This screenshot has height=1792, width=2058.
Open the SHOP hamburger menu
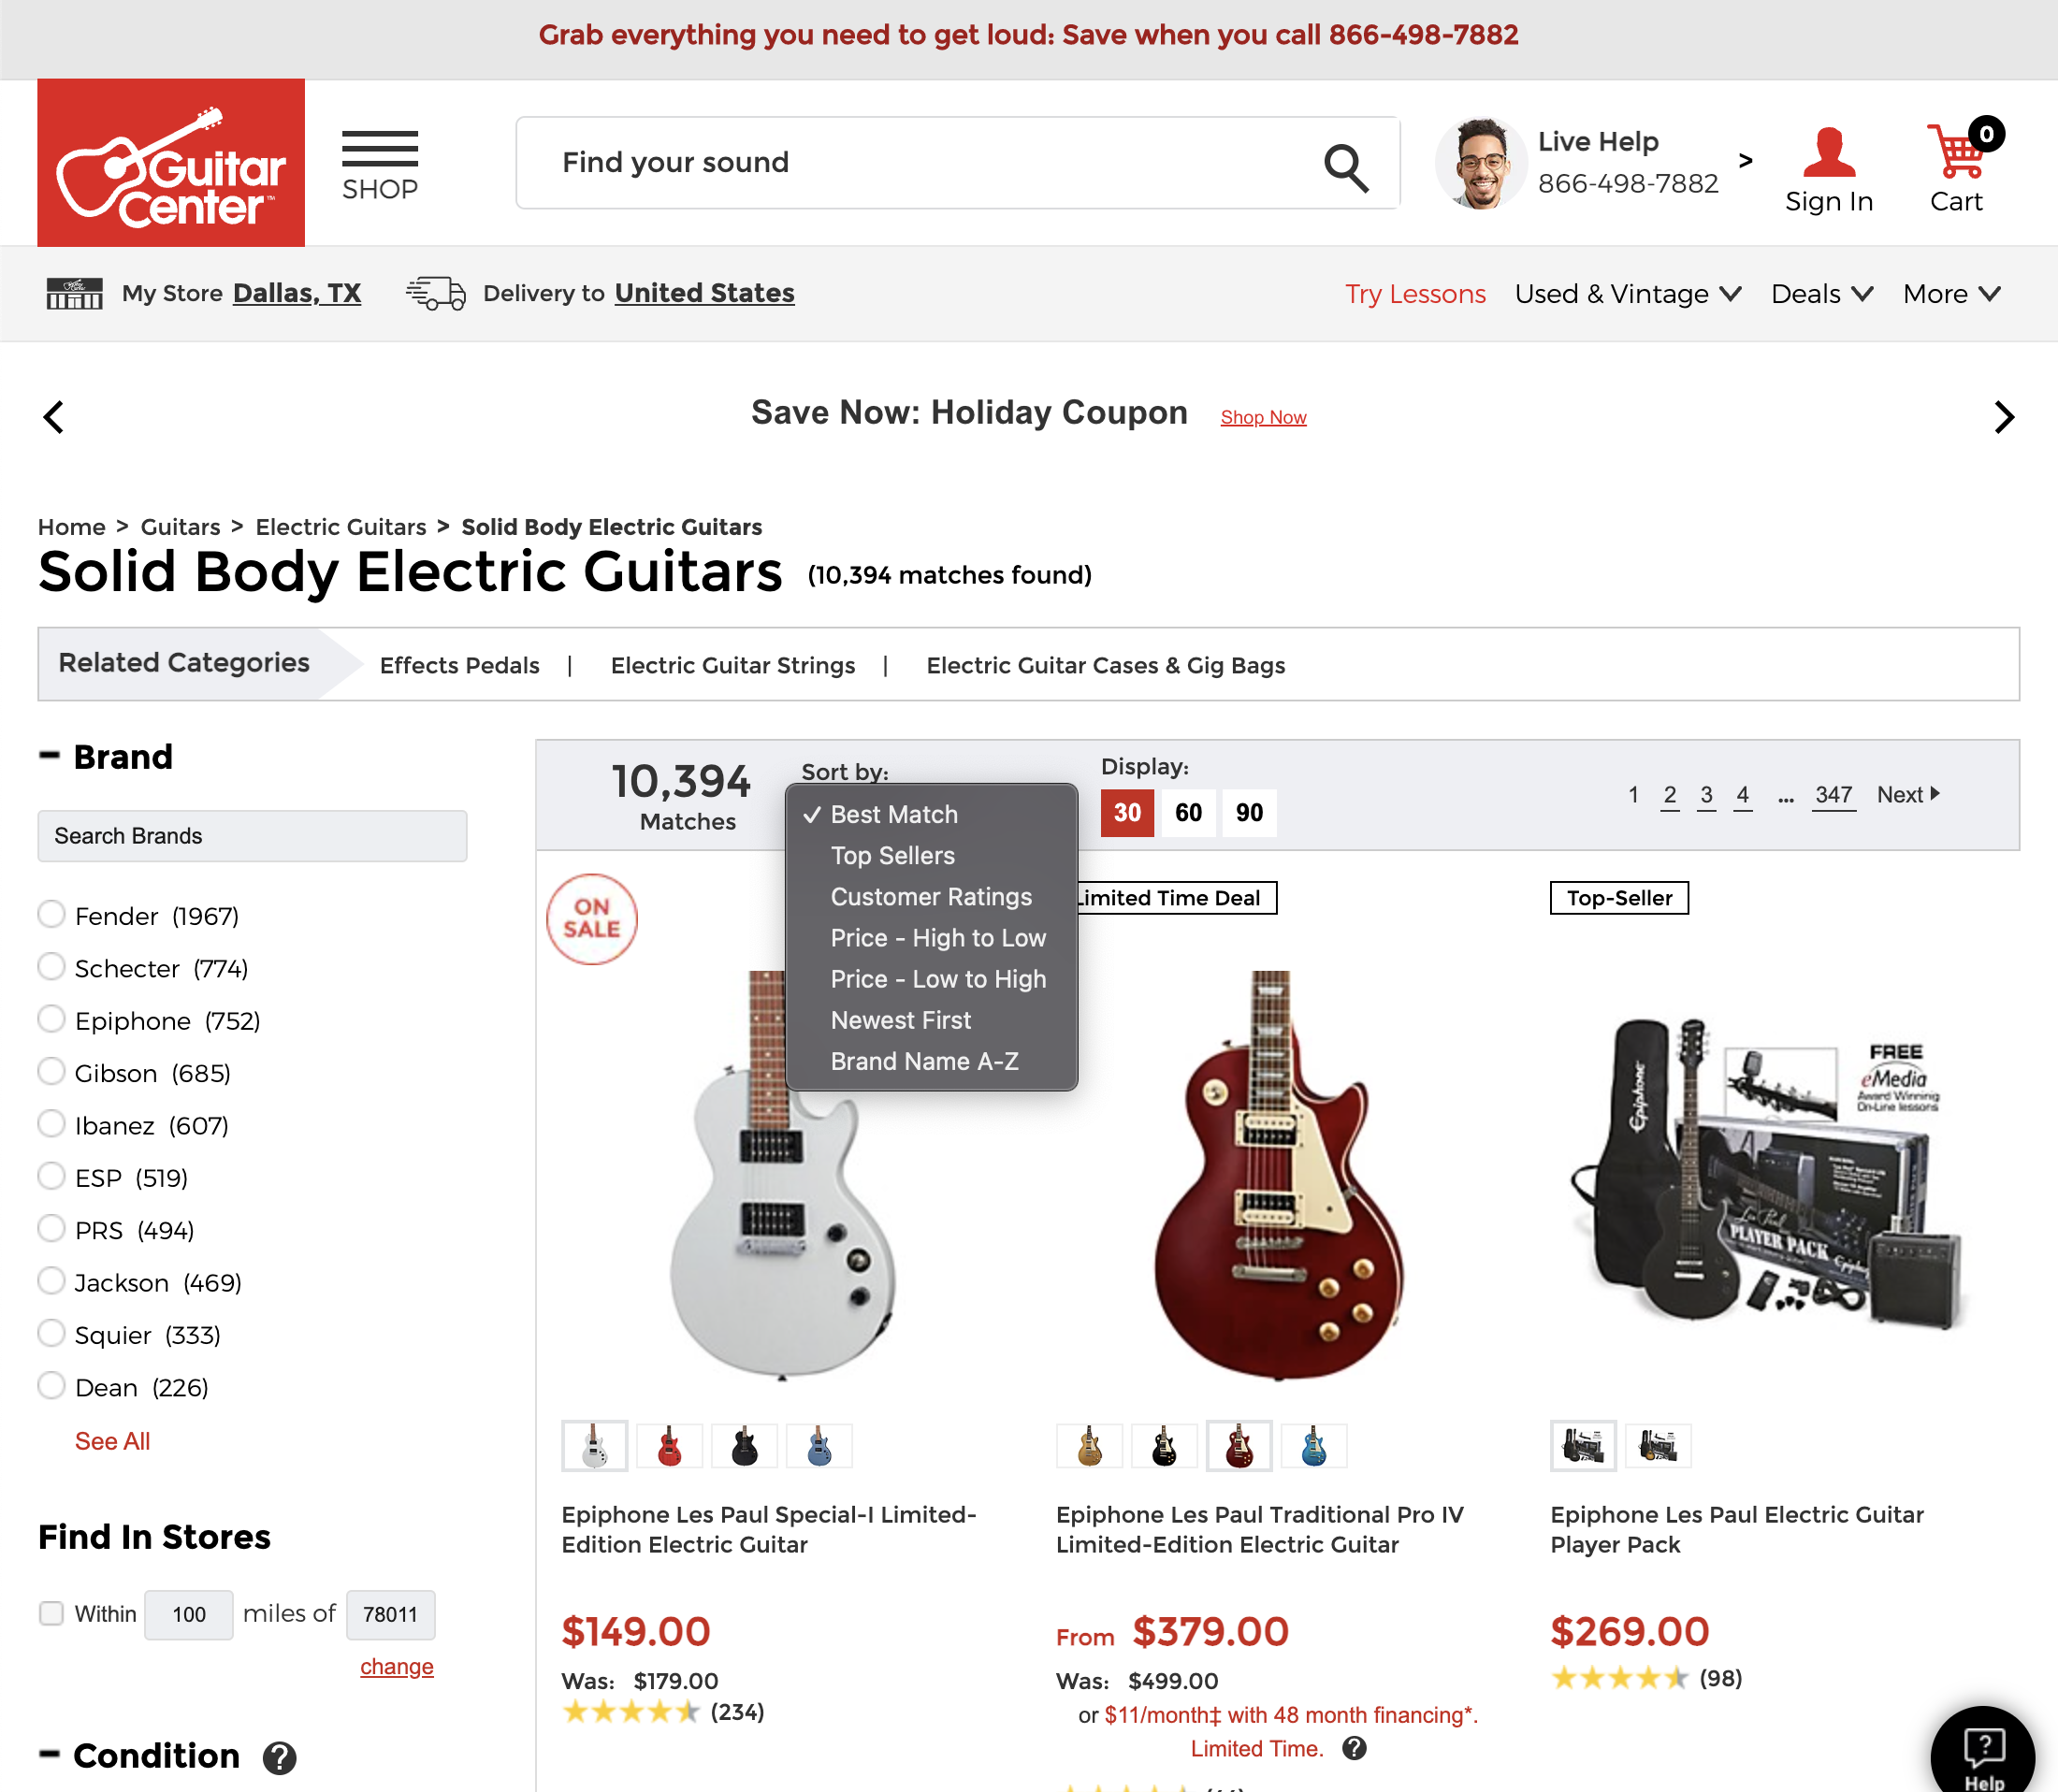(x=379, y=164)
